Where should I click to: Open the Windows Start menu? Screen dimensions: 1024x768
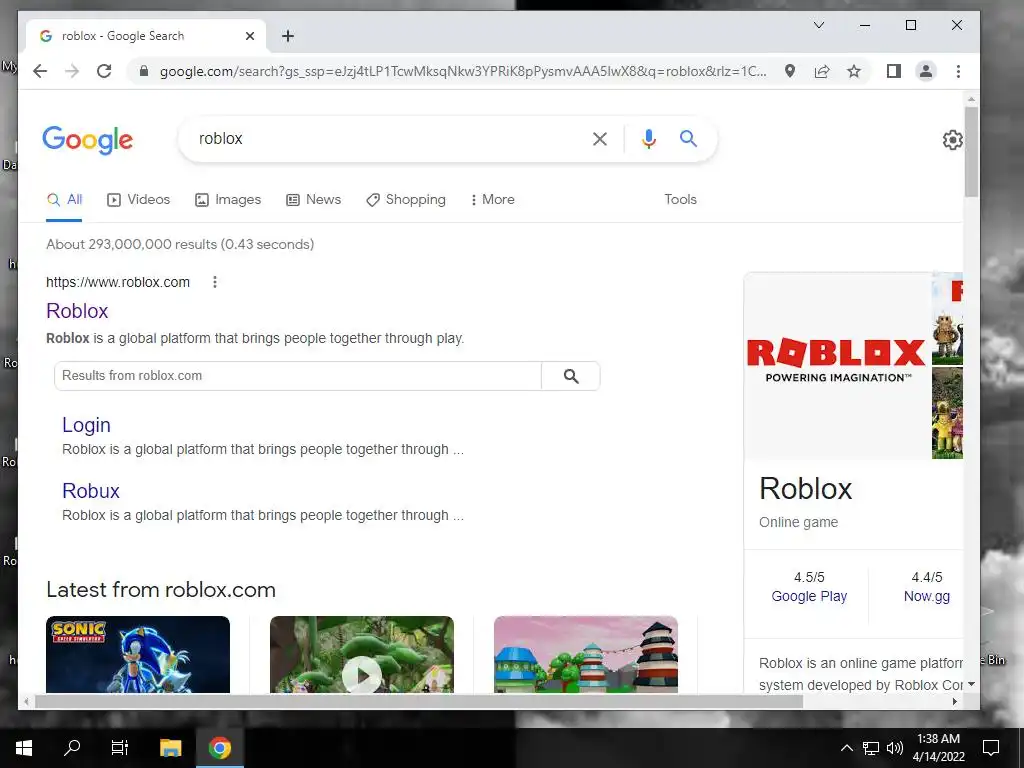[x=24, y=748]
